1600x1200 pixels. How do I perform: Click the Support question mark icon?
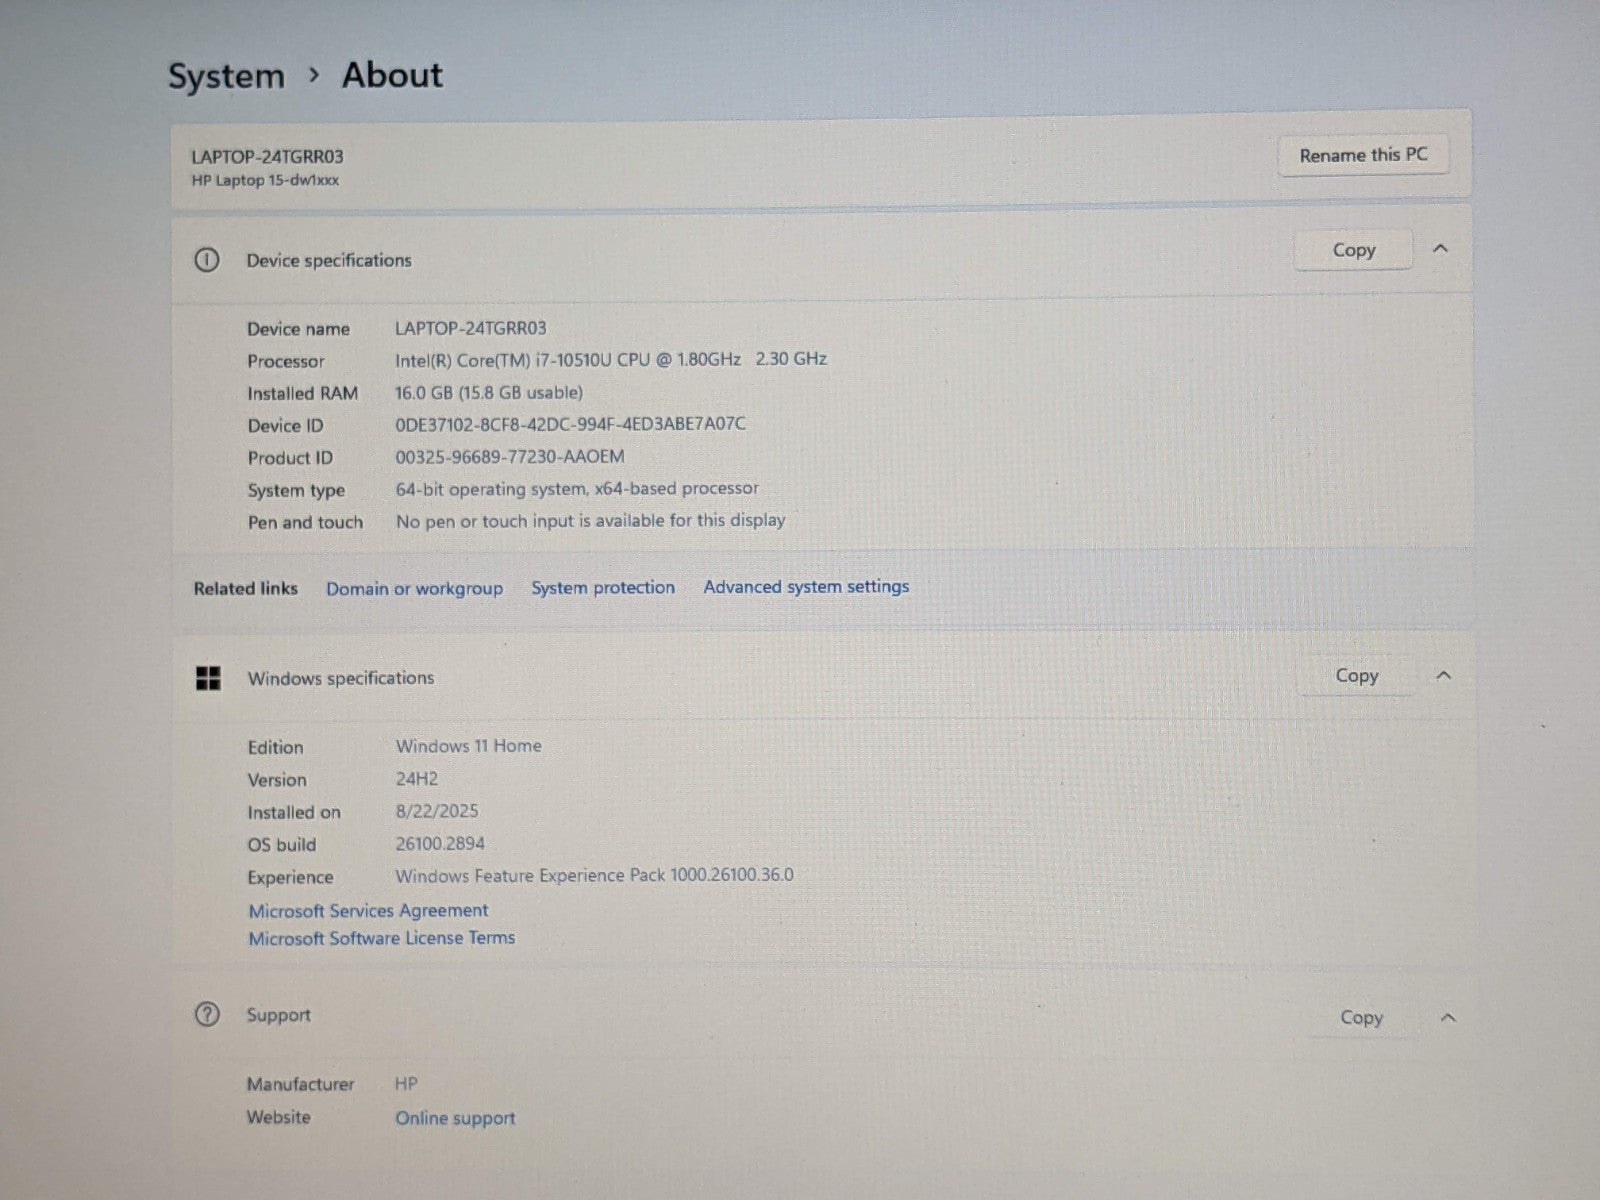(x=206, y=1015)
